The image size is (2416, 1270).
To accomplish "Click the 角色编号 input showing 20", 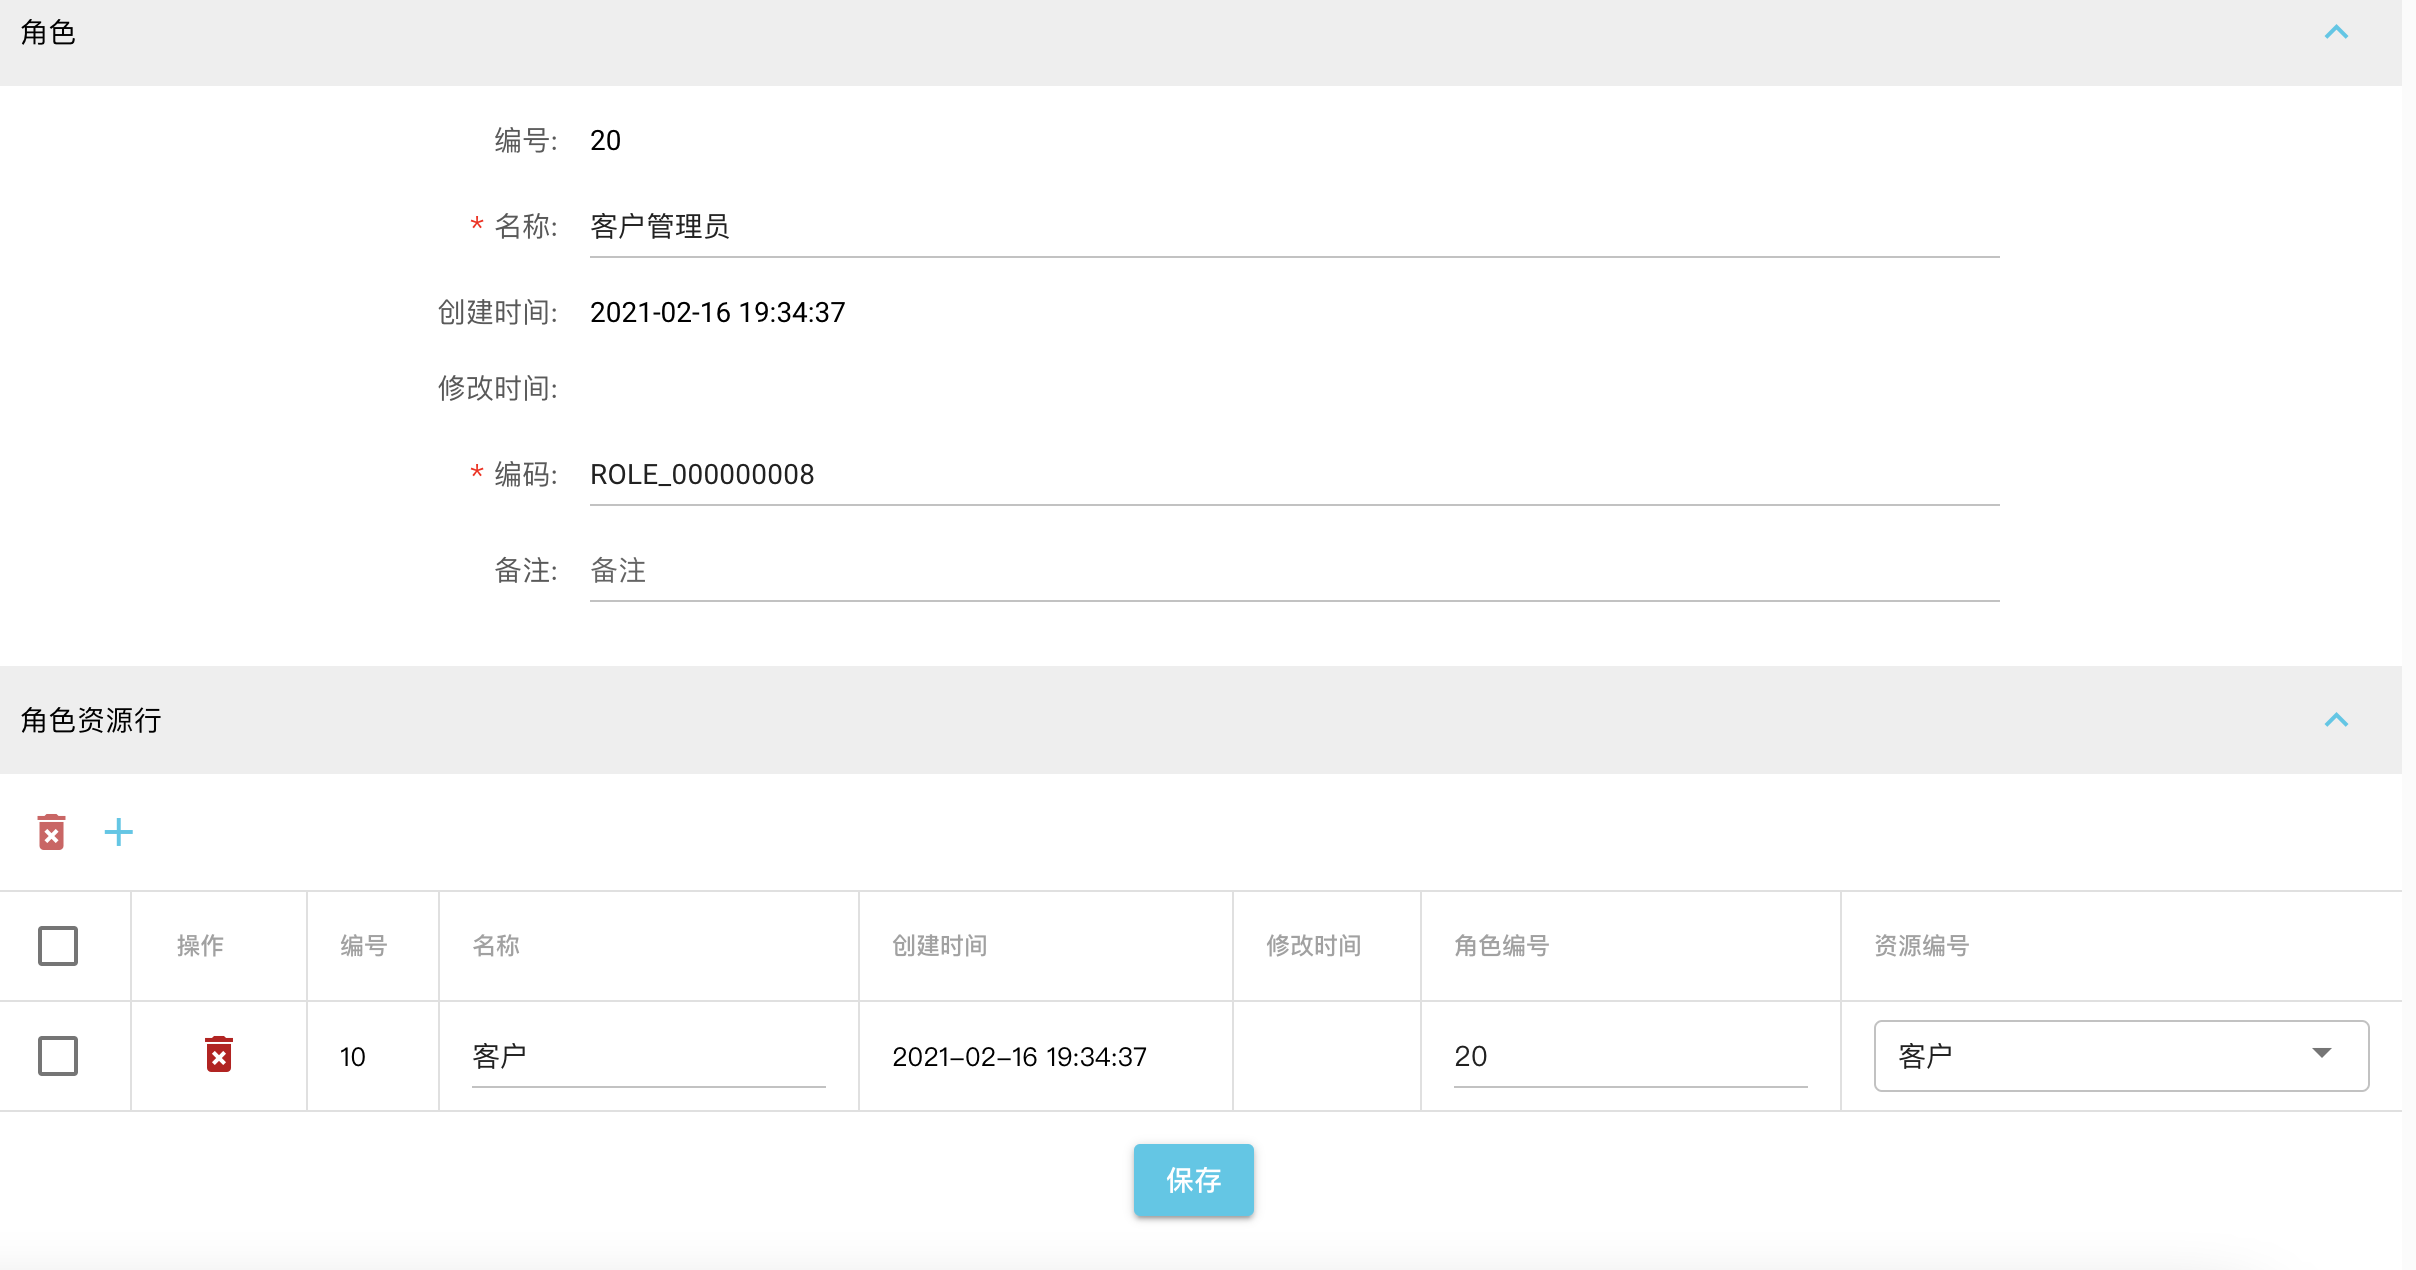I will click(x=1630, y=1057).
